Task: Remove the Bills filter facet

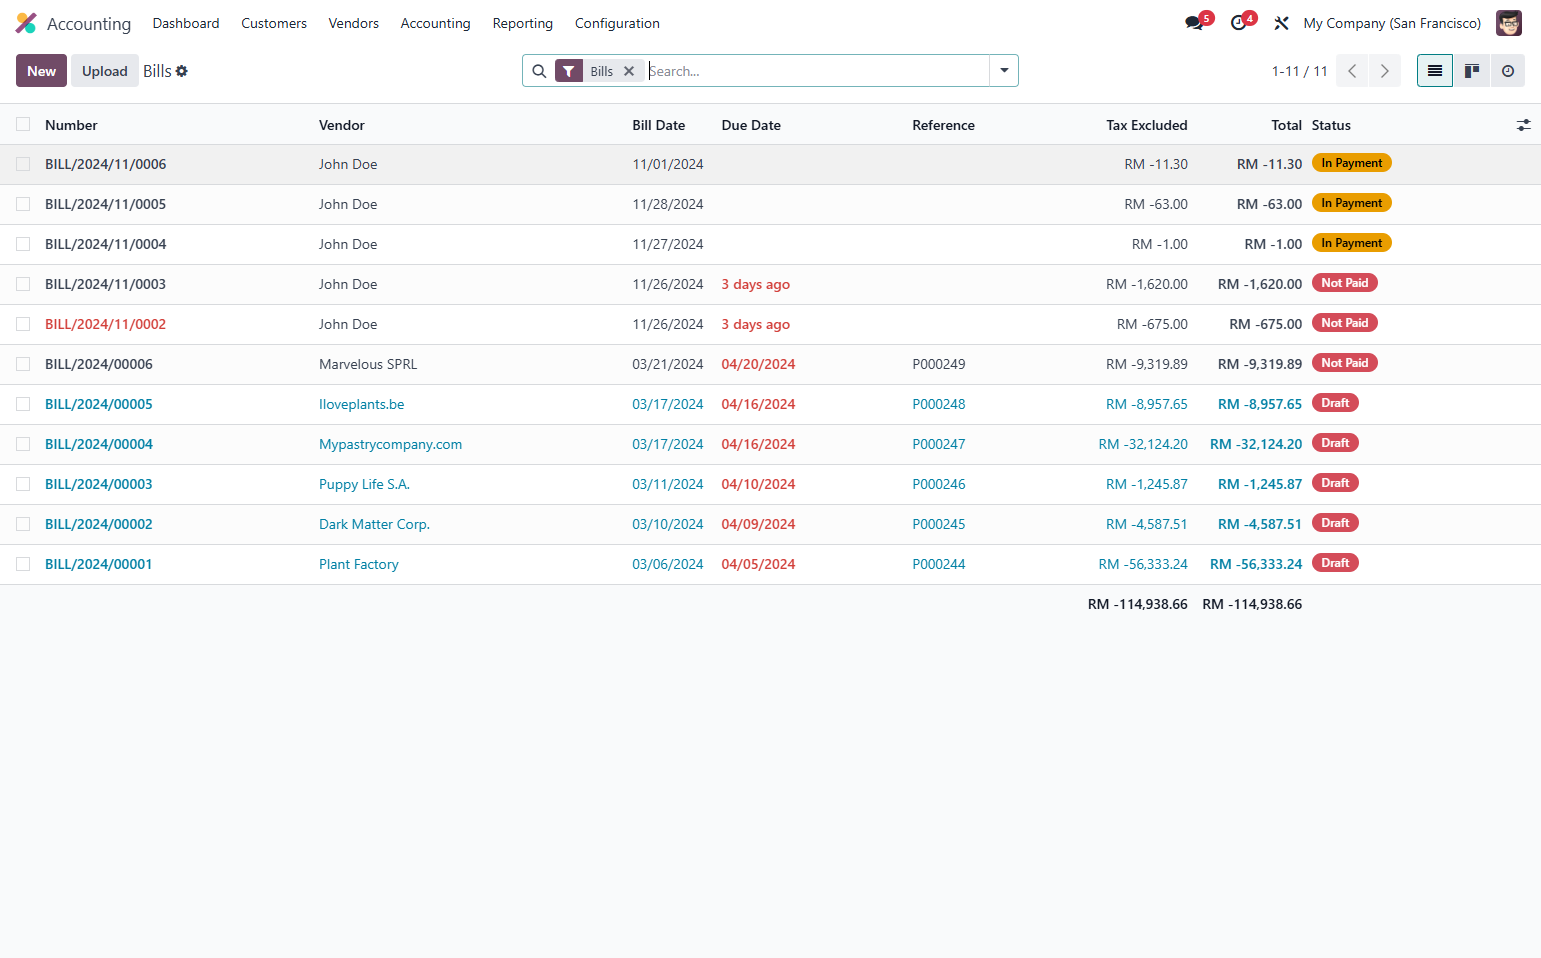Action: click(x=629, y=71)
